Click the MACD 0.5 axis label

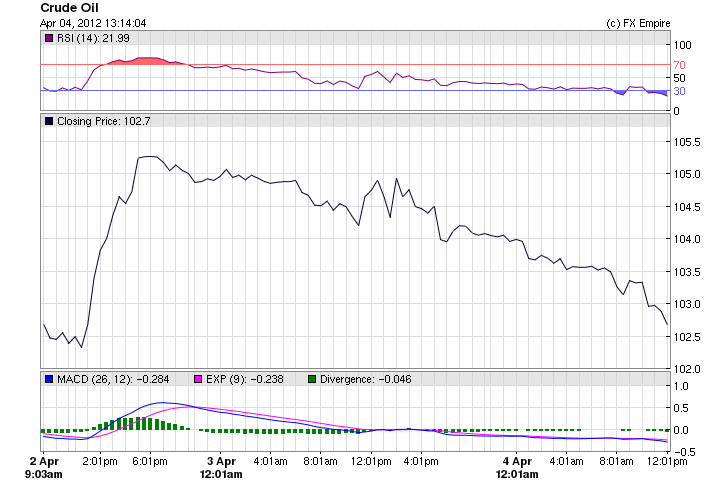coord(681,408)
